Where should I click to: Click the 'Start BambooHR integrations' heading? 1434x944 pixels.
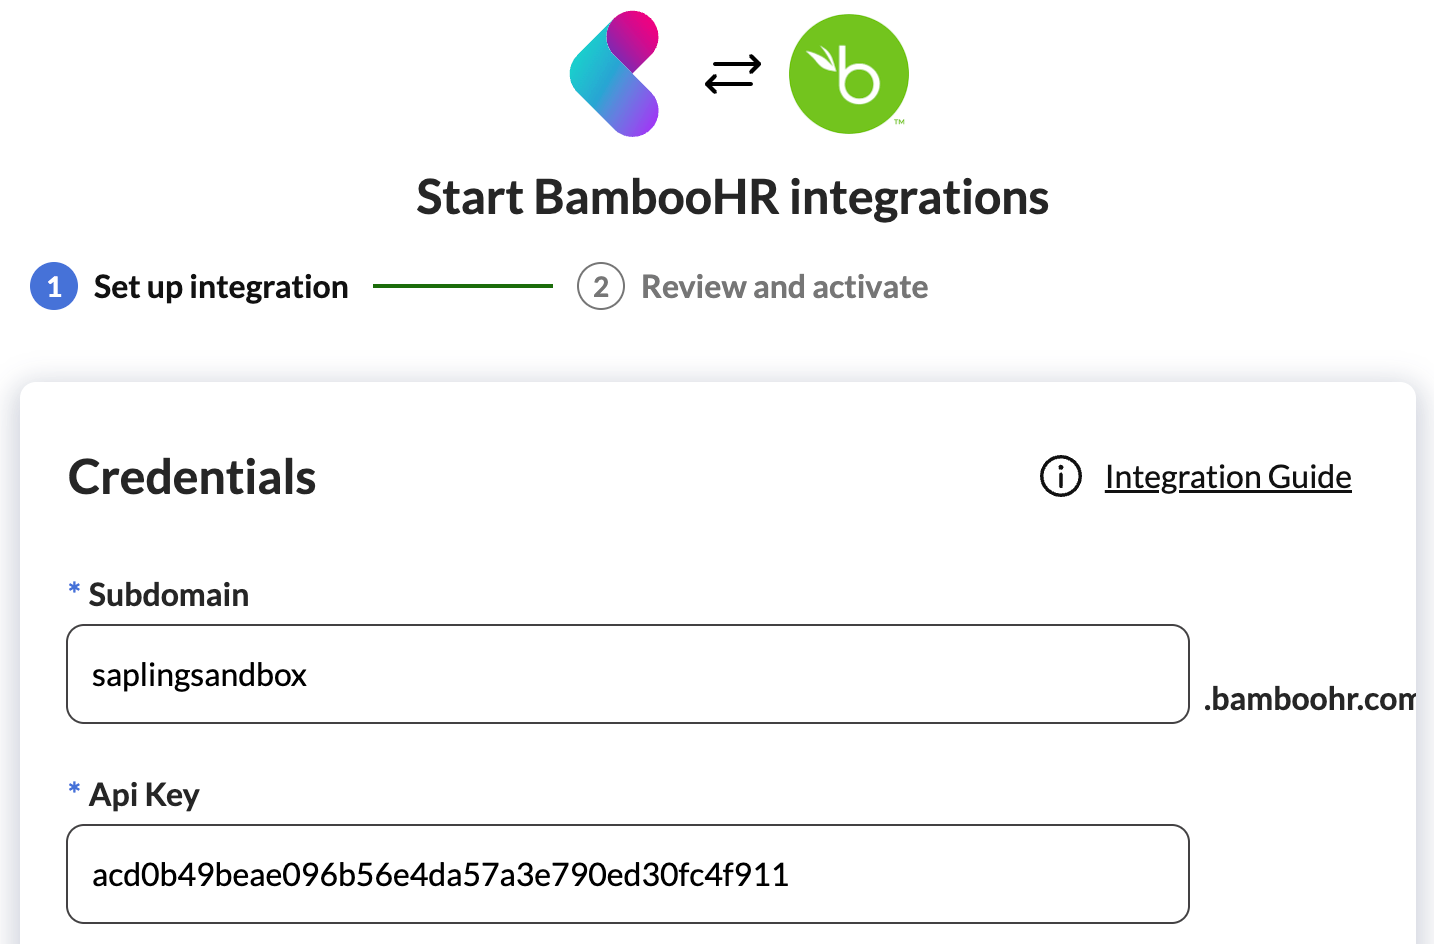[732, 197]
